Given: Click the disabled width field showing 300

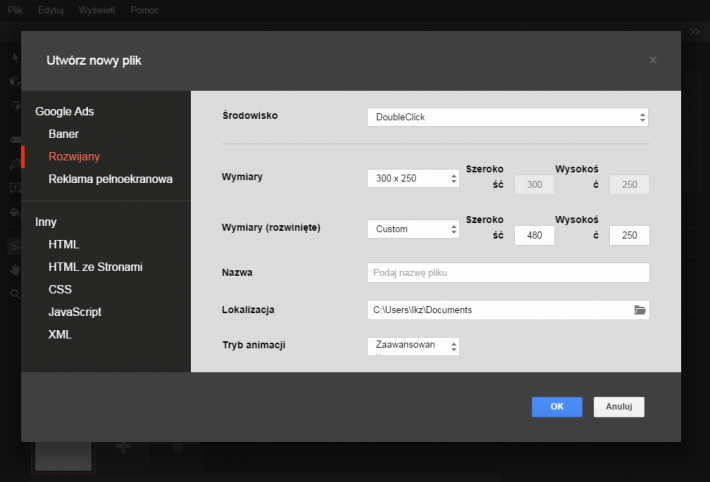Looking at the screenshot, I should point(534,185).
